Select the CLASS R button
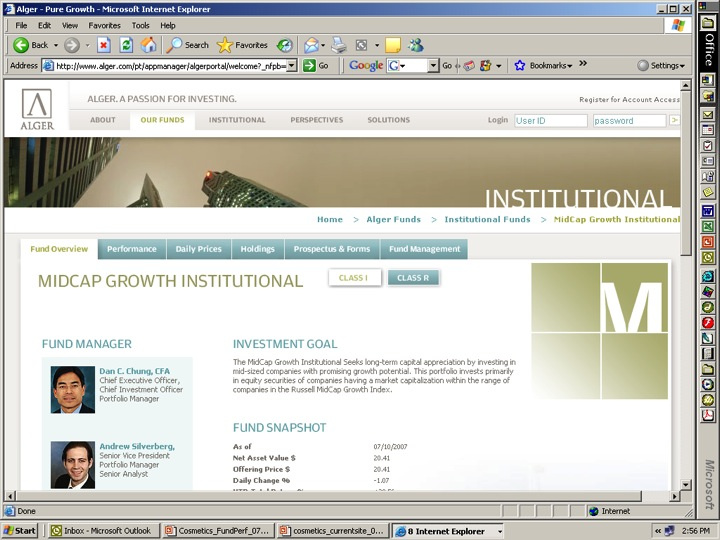 [x=413, y=278]
